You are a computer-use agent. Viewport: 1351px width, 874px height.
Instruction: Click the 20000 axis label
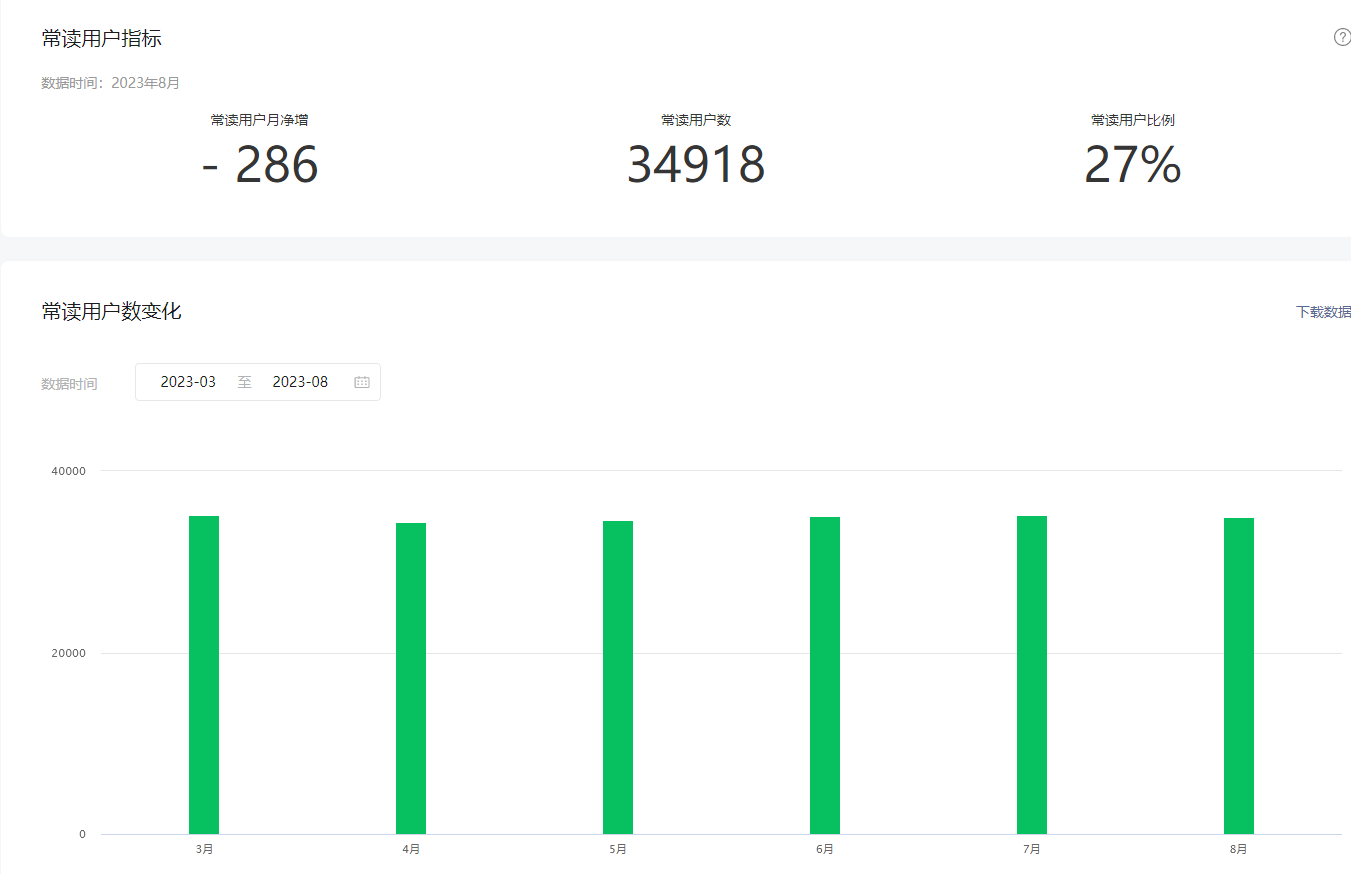69,653
